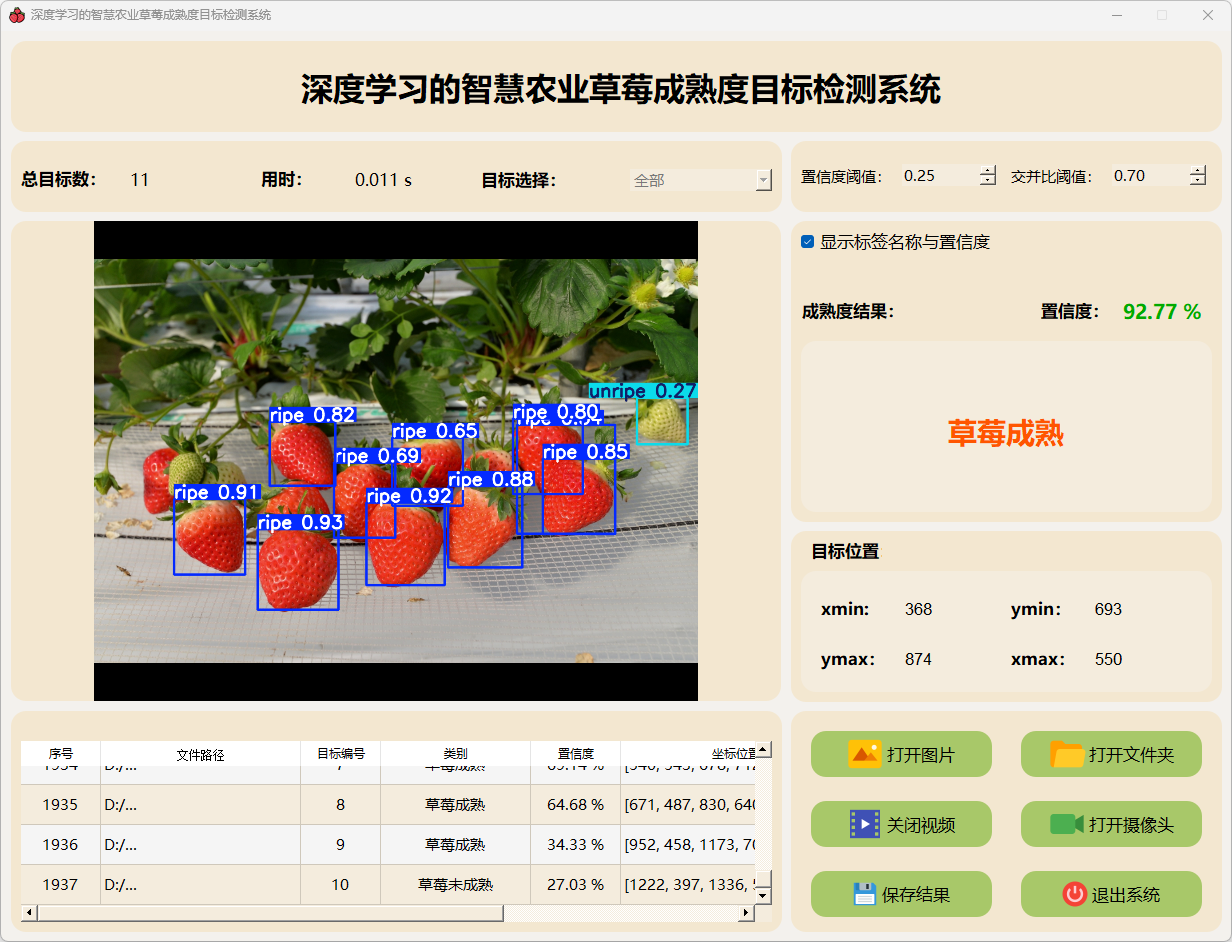Click the coordinates cell starting with 671
1232x942 pixels.
[688, 804]
